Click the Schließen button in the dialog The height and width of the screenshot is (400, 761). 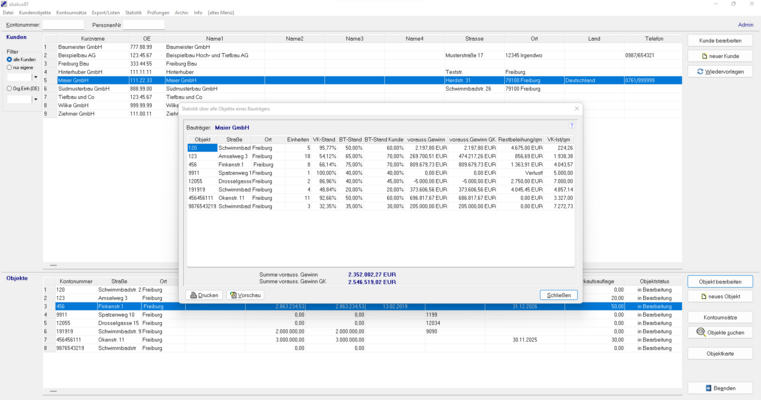pyautogui.click(x=558, y=295)
